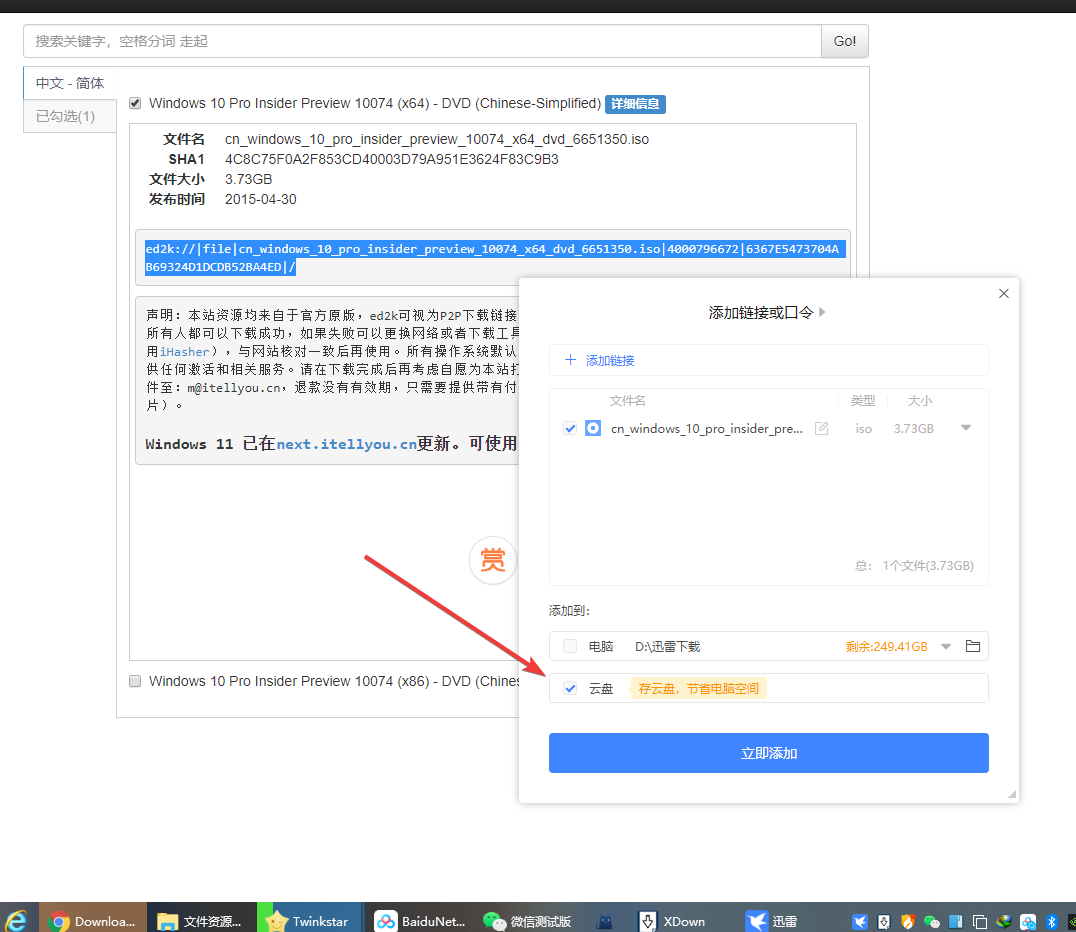Click the Baidu cloud tray icon

point(1028,922)
